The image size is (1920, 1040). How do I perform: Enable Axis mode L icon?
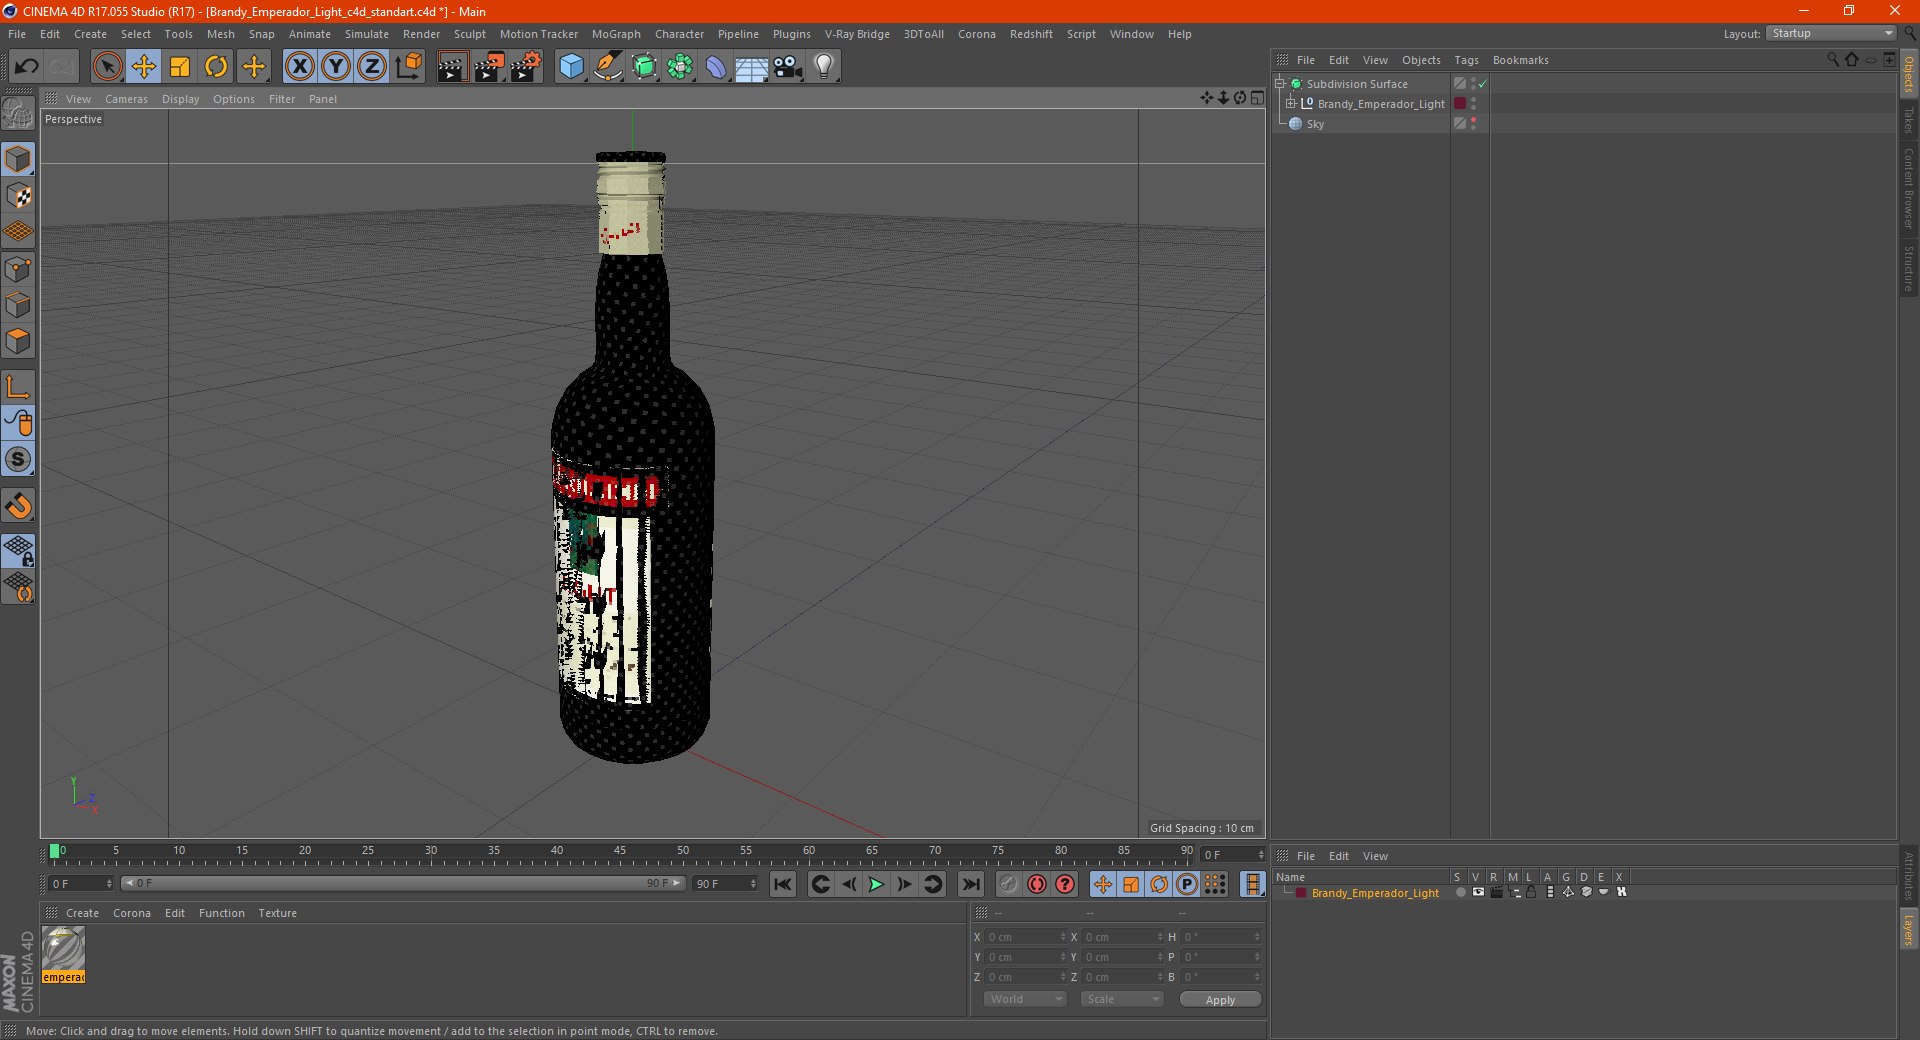point(18,387)
